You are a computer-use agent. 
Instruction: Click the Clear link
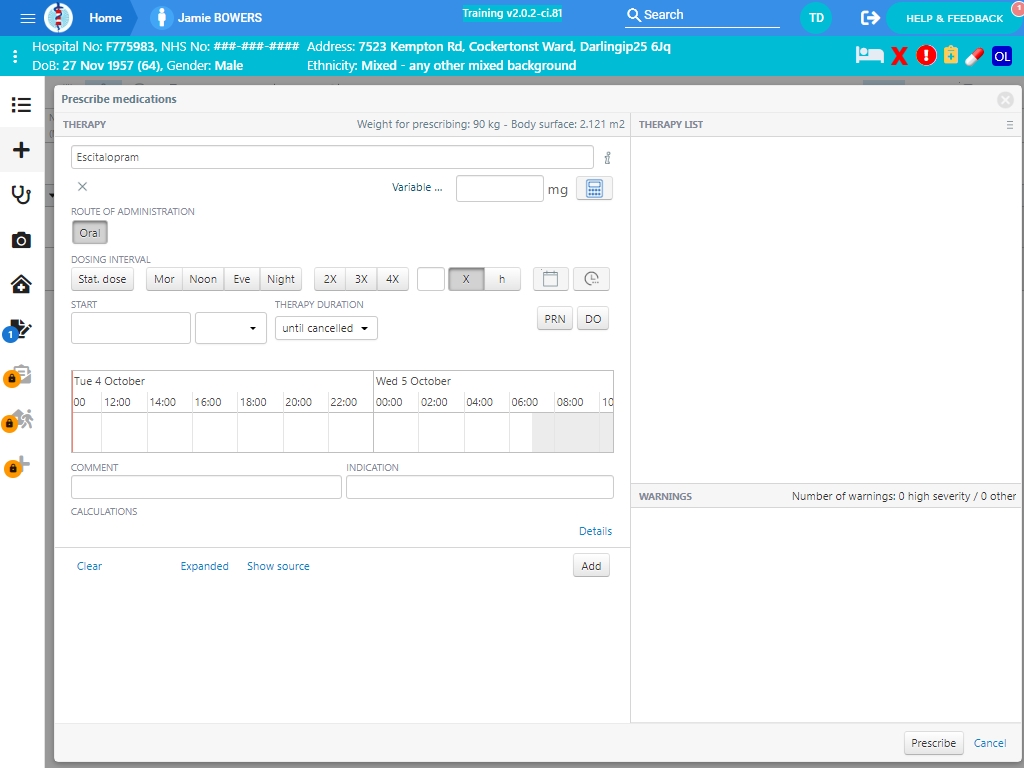[89, 566]
